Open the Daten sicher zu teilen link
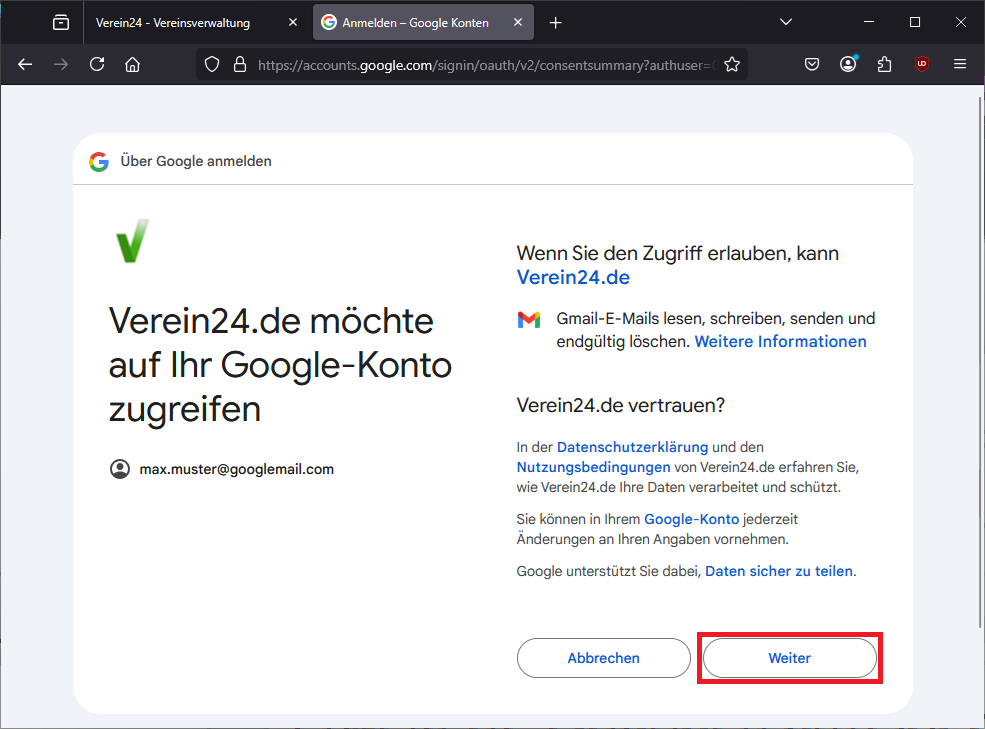This screenshot has width=985, height=729. coord(779,571)
